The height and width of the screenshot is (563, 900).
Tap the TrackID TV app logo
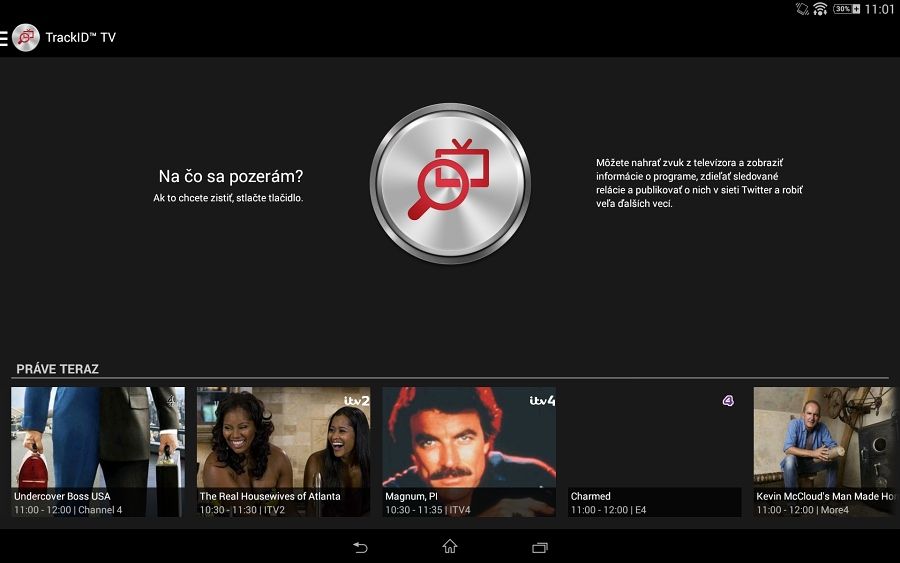26,38
